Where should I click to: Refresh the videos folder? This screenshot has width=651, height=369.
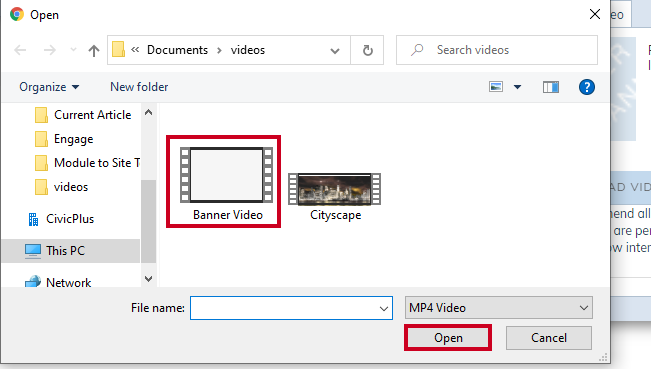[x=367, y=50]
